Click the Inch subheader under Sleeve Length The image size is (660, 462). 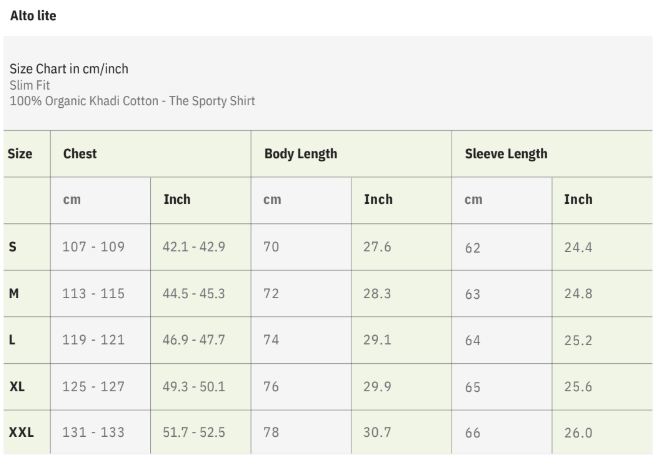578,200
